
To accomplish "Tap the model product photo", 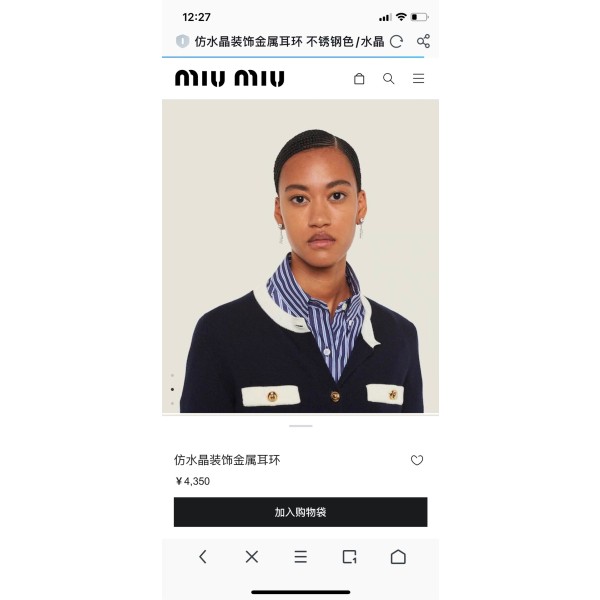I will pos(300,256).
